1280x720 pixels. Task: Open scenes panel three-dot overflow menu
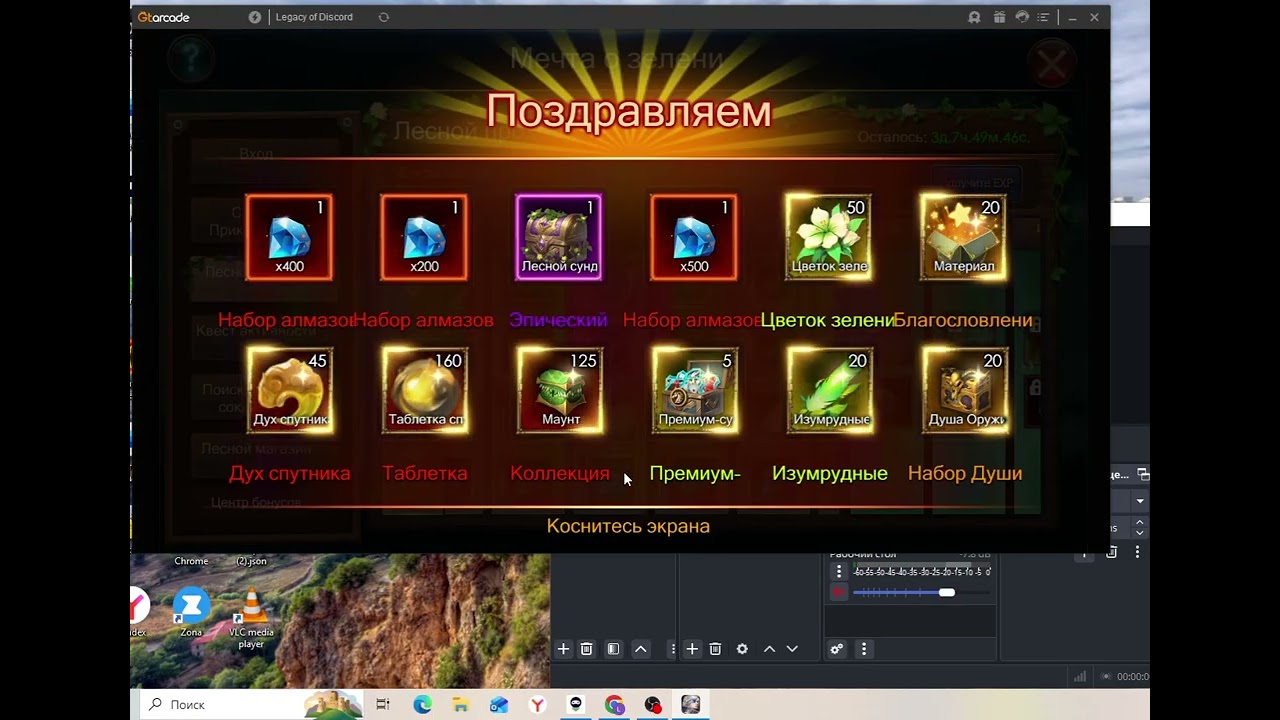coord(673,649)
